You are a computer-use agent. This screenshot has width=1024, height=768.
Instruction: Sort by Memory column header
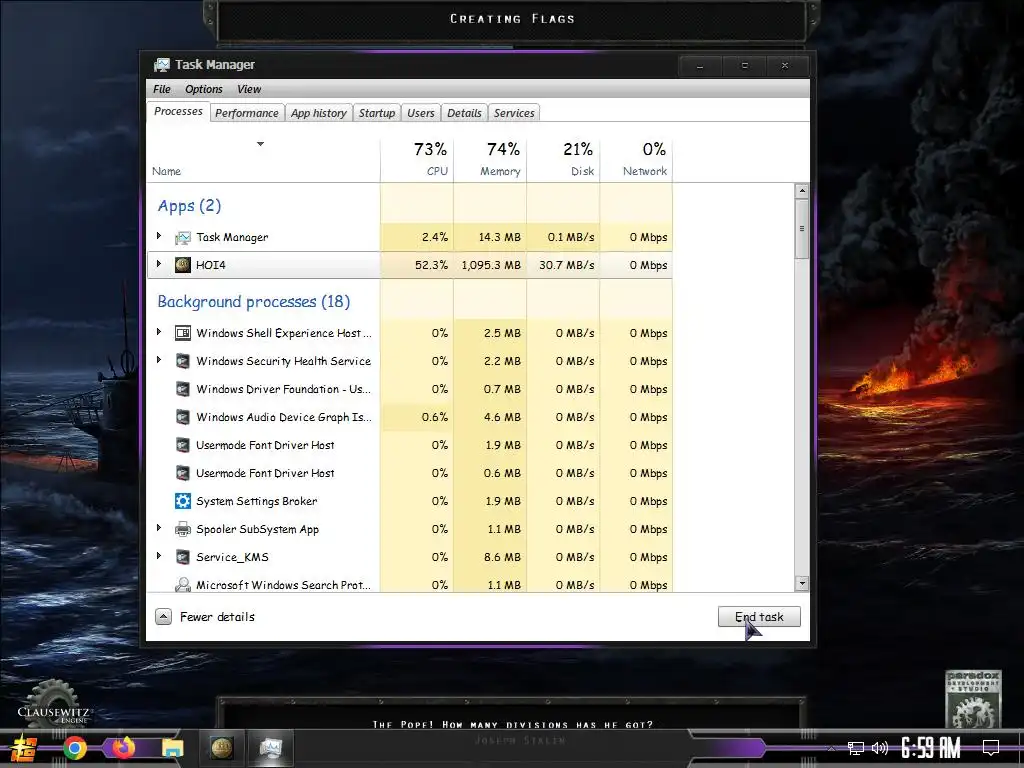pos(490,159)
